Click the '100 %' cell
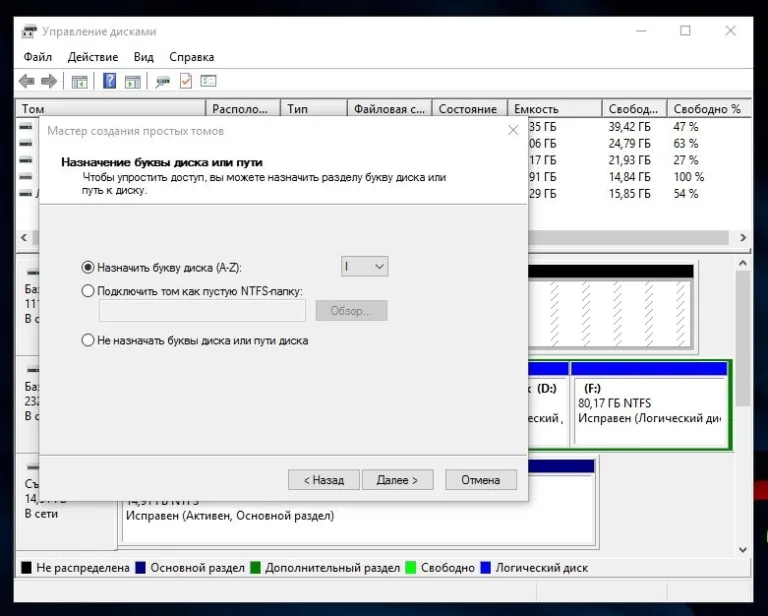The image size is (768, 616). 689,177
